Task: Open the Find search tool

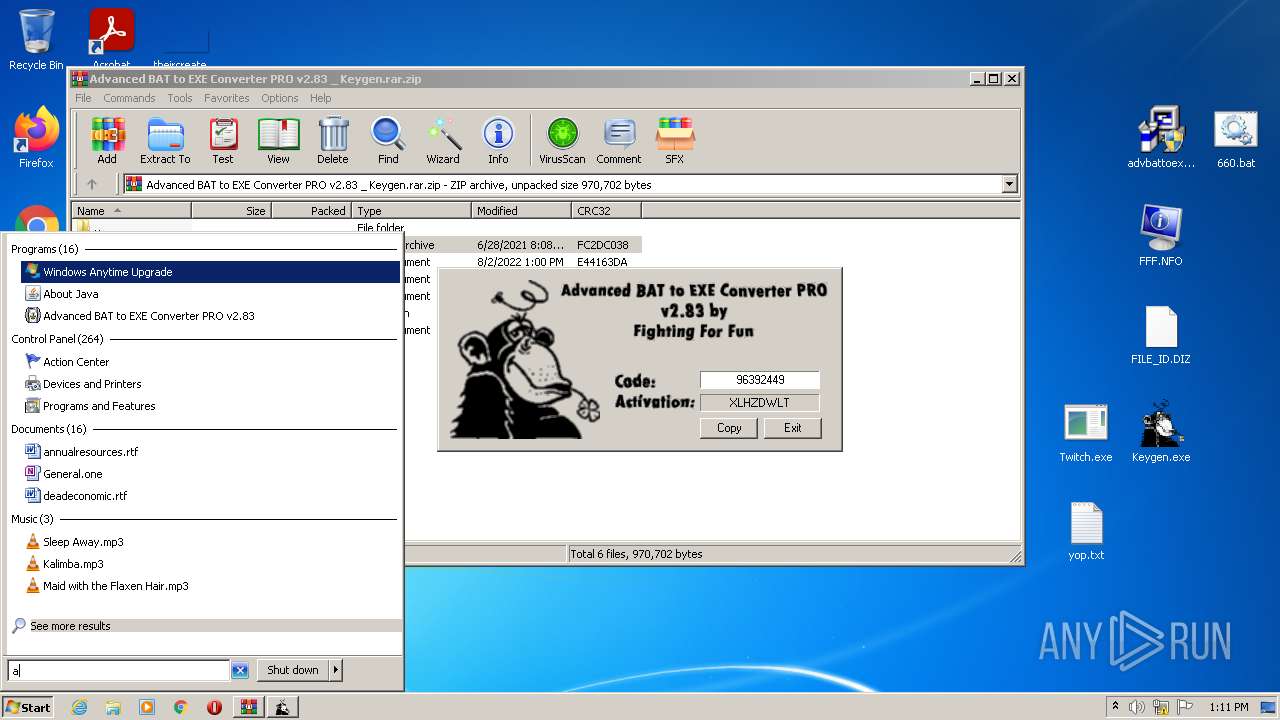Action: click(x=388, y=140)
